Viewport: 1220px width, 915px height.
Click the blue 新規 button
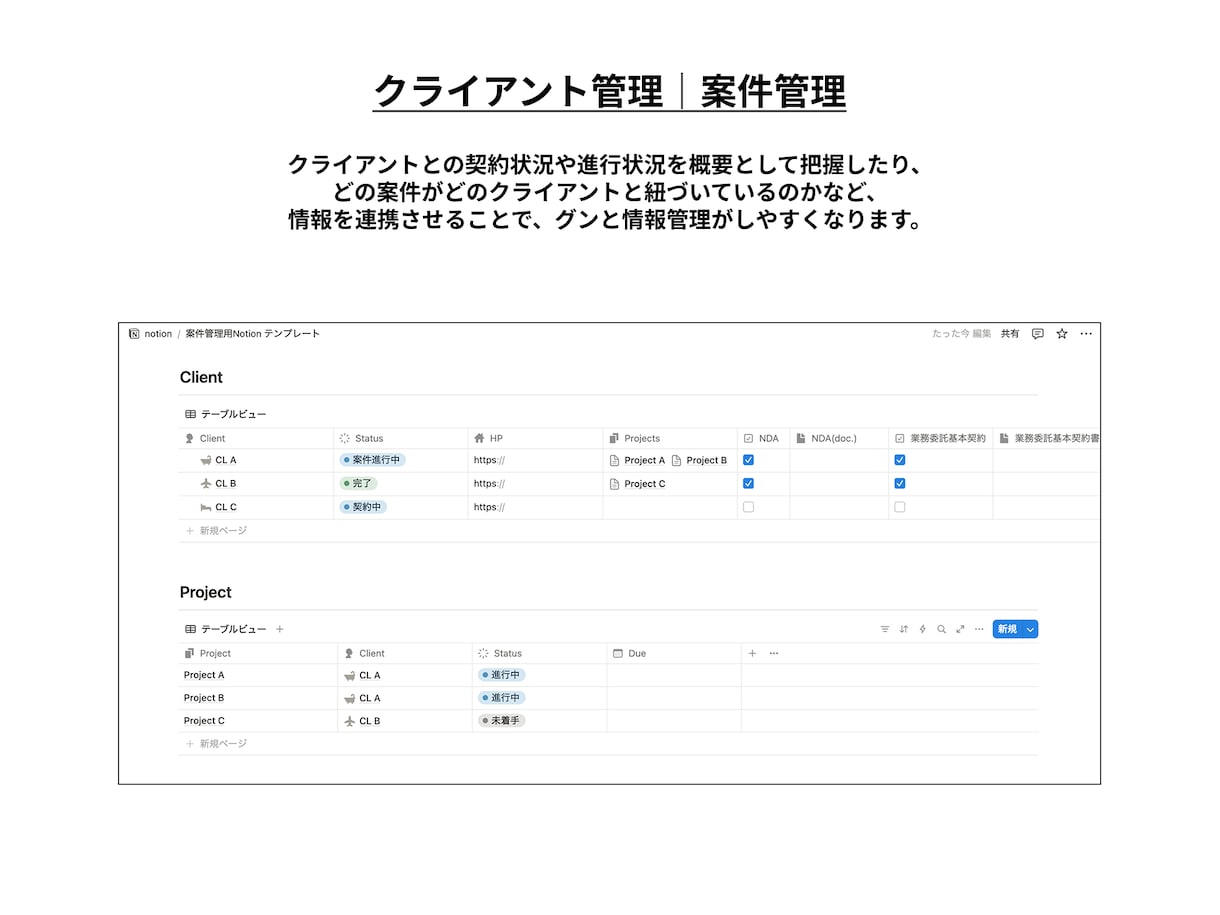[x=1006, y=629]
